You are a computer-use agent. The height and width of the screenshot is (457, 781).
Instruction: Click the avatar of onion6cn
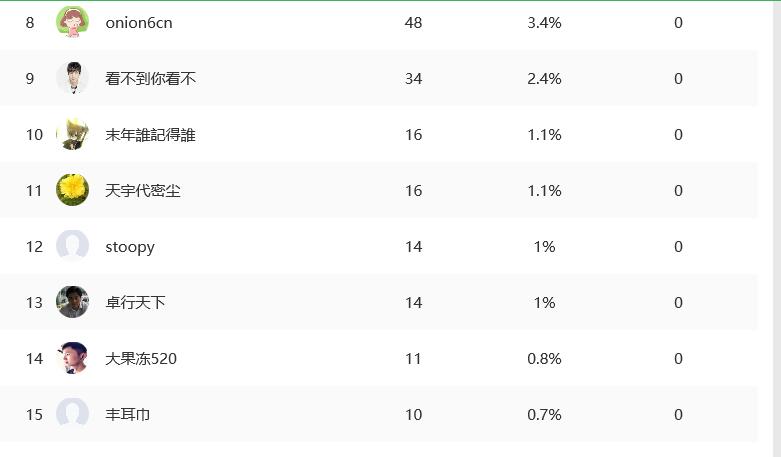[x=72, y=22]
